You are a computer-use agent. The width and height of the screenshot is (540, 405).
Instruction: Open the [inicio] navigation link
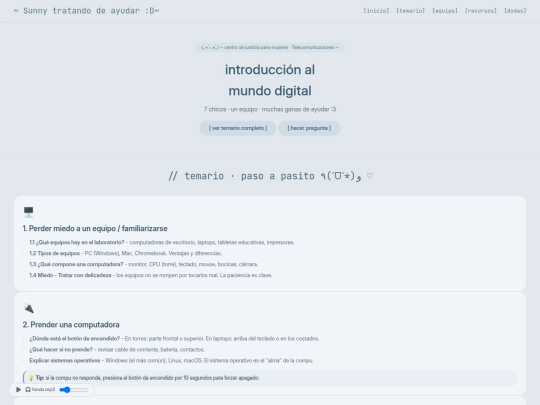coord(376,11)
